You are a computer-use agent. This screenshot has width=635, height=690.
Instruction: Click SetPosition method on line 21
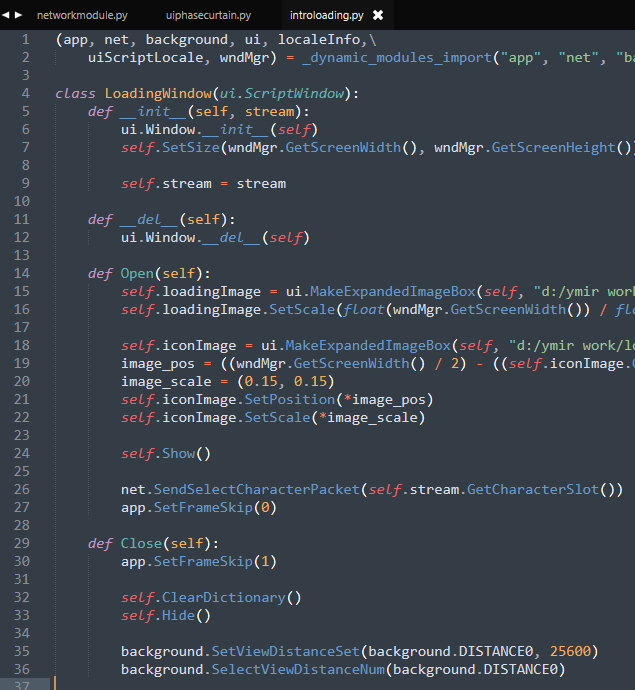coord(290,399)
